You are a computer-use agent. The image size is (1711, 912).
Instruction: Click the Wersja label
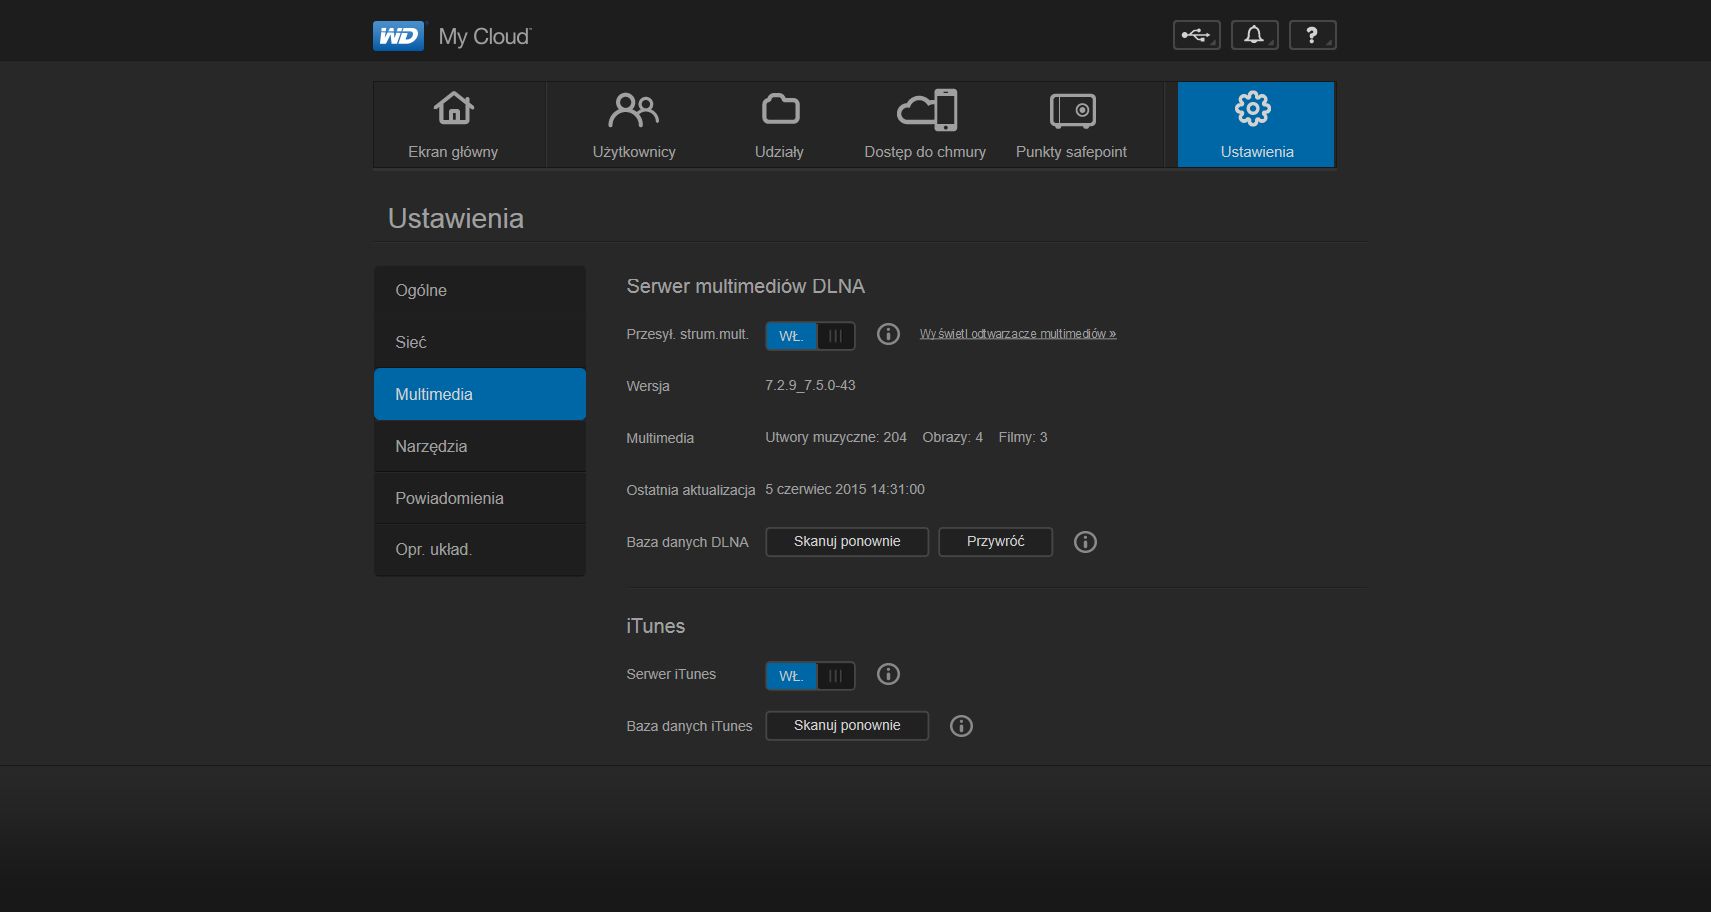pyautogui.click(x=648, y=386)
